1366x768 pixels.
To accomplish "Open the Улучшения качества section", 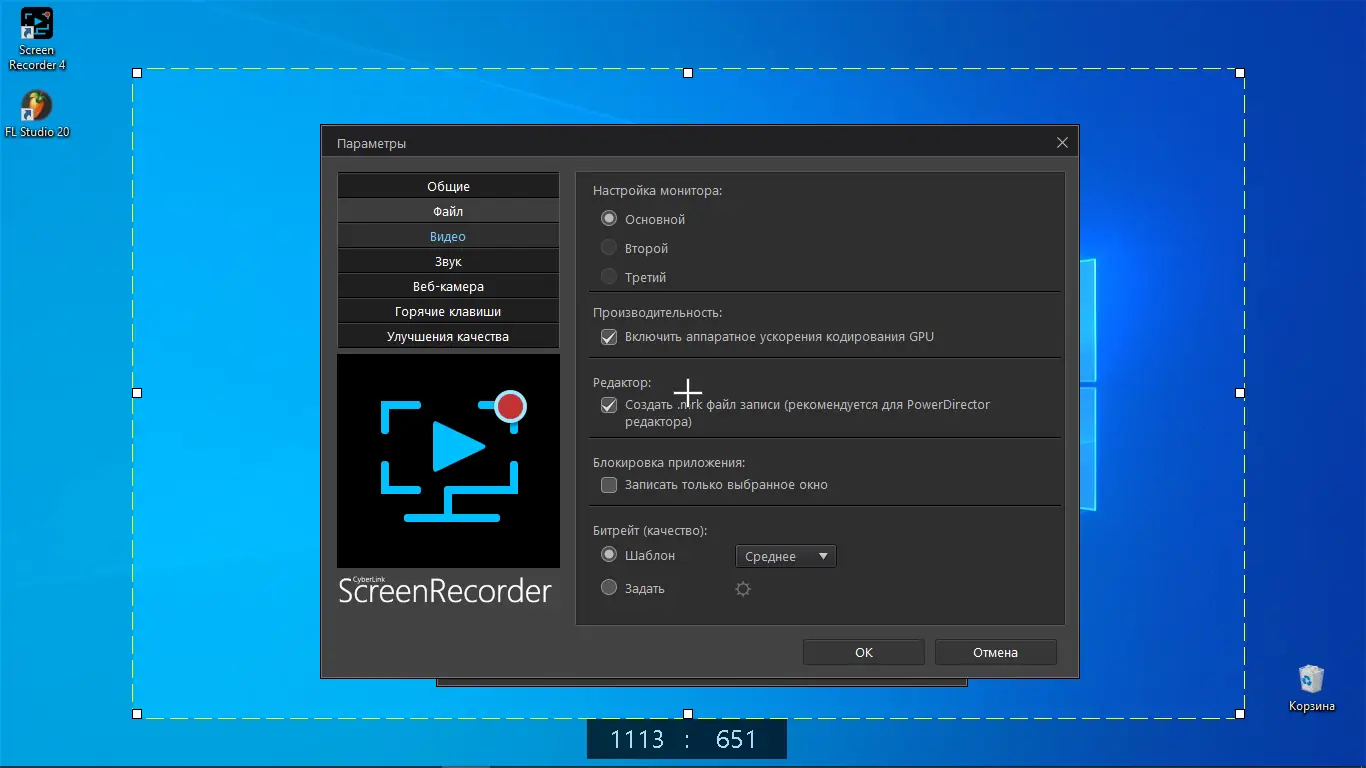I will tap(448, 336).
